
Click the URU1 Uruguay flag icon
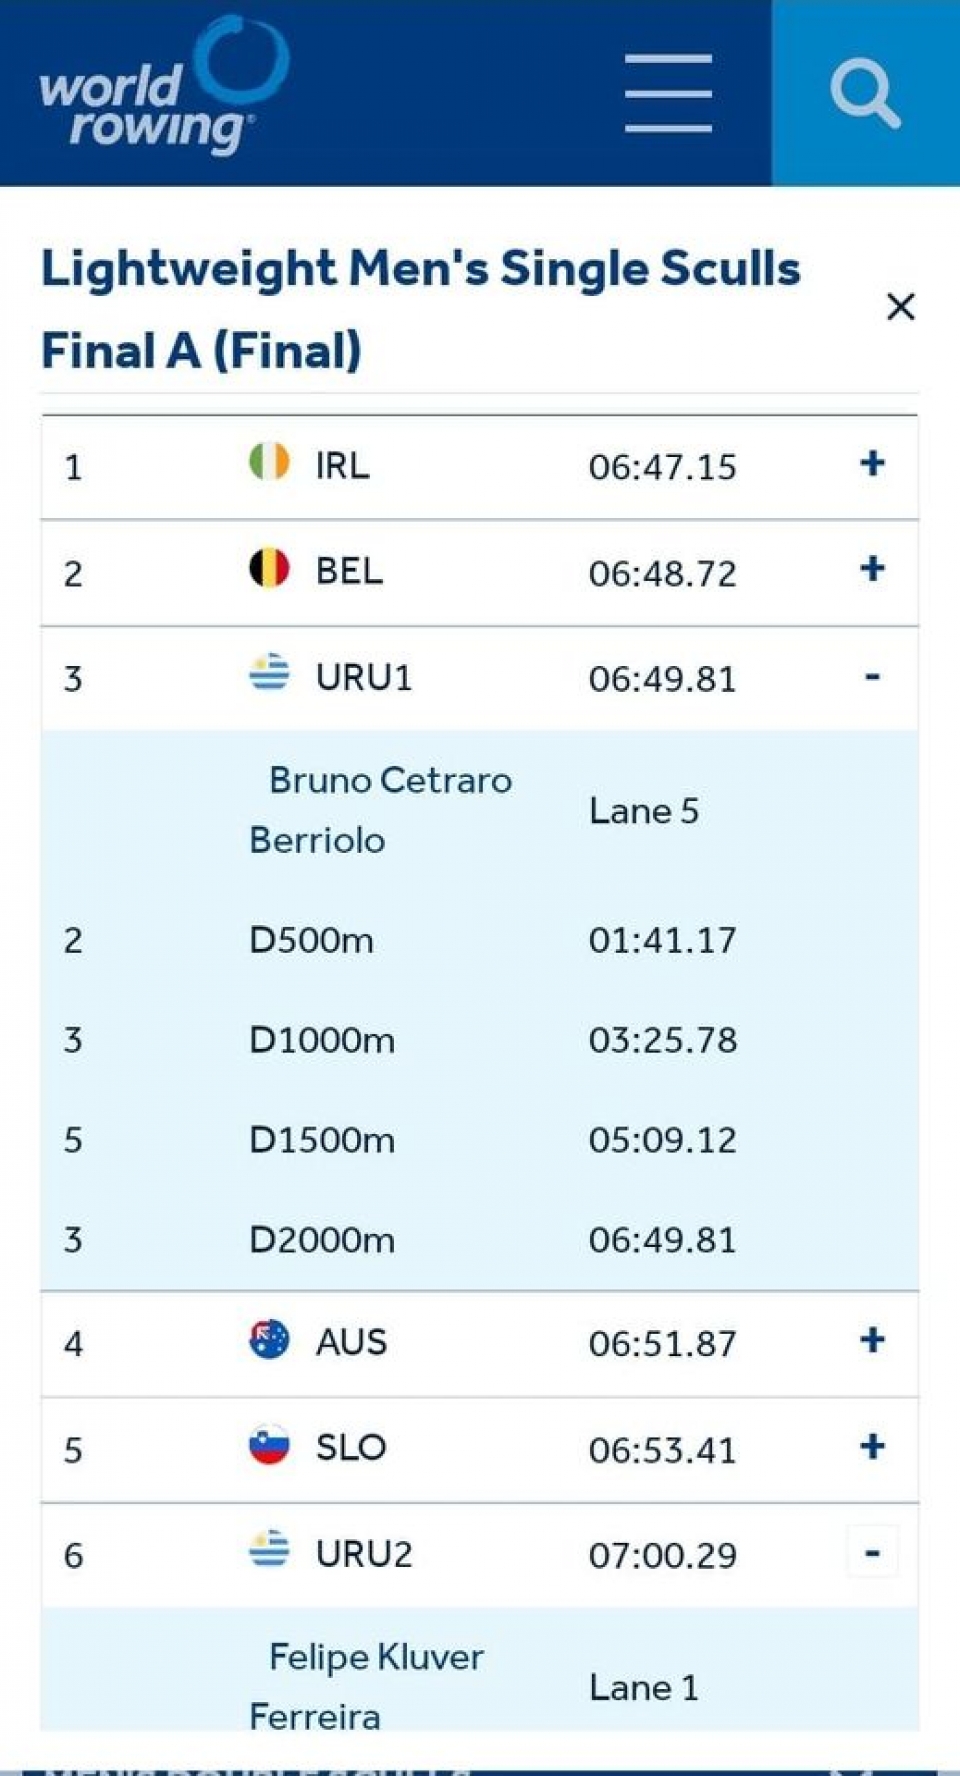pos(269,674)
